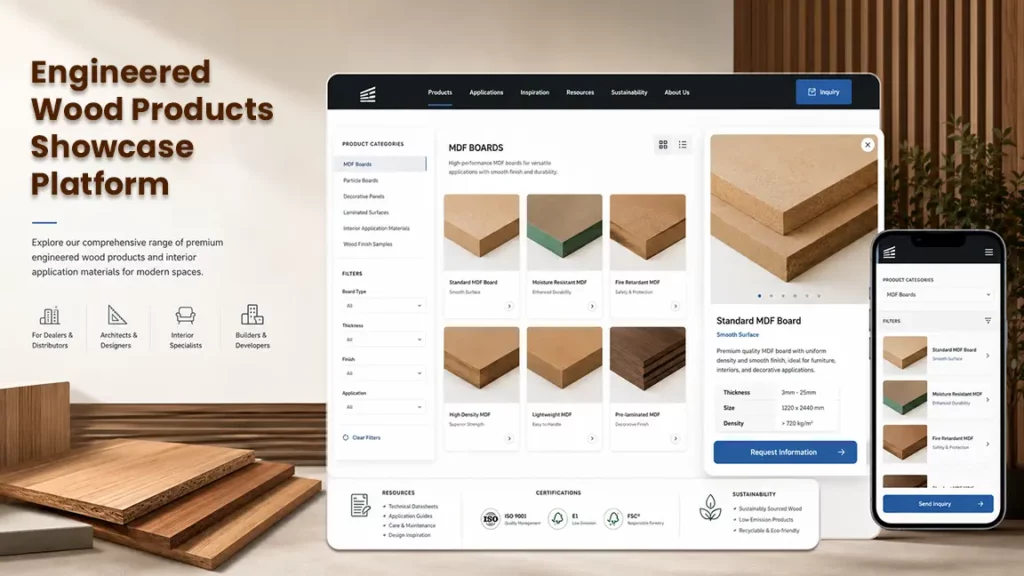
Task: Open the Lightweight MDF card image
Action: (564, 364)
